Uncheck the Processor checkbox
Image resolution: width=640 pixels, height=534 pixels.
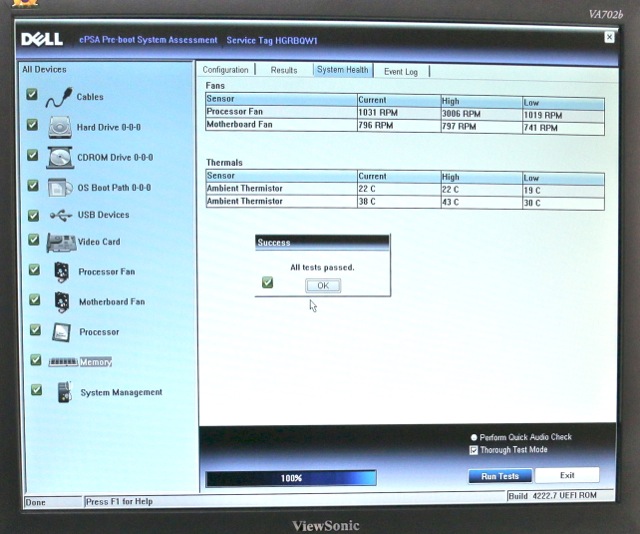[36, 329]
